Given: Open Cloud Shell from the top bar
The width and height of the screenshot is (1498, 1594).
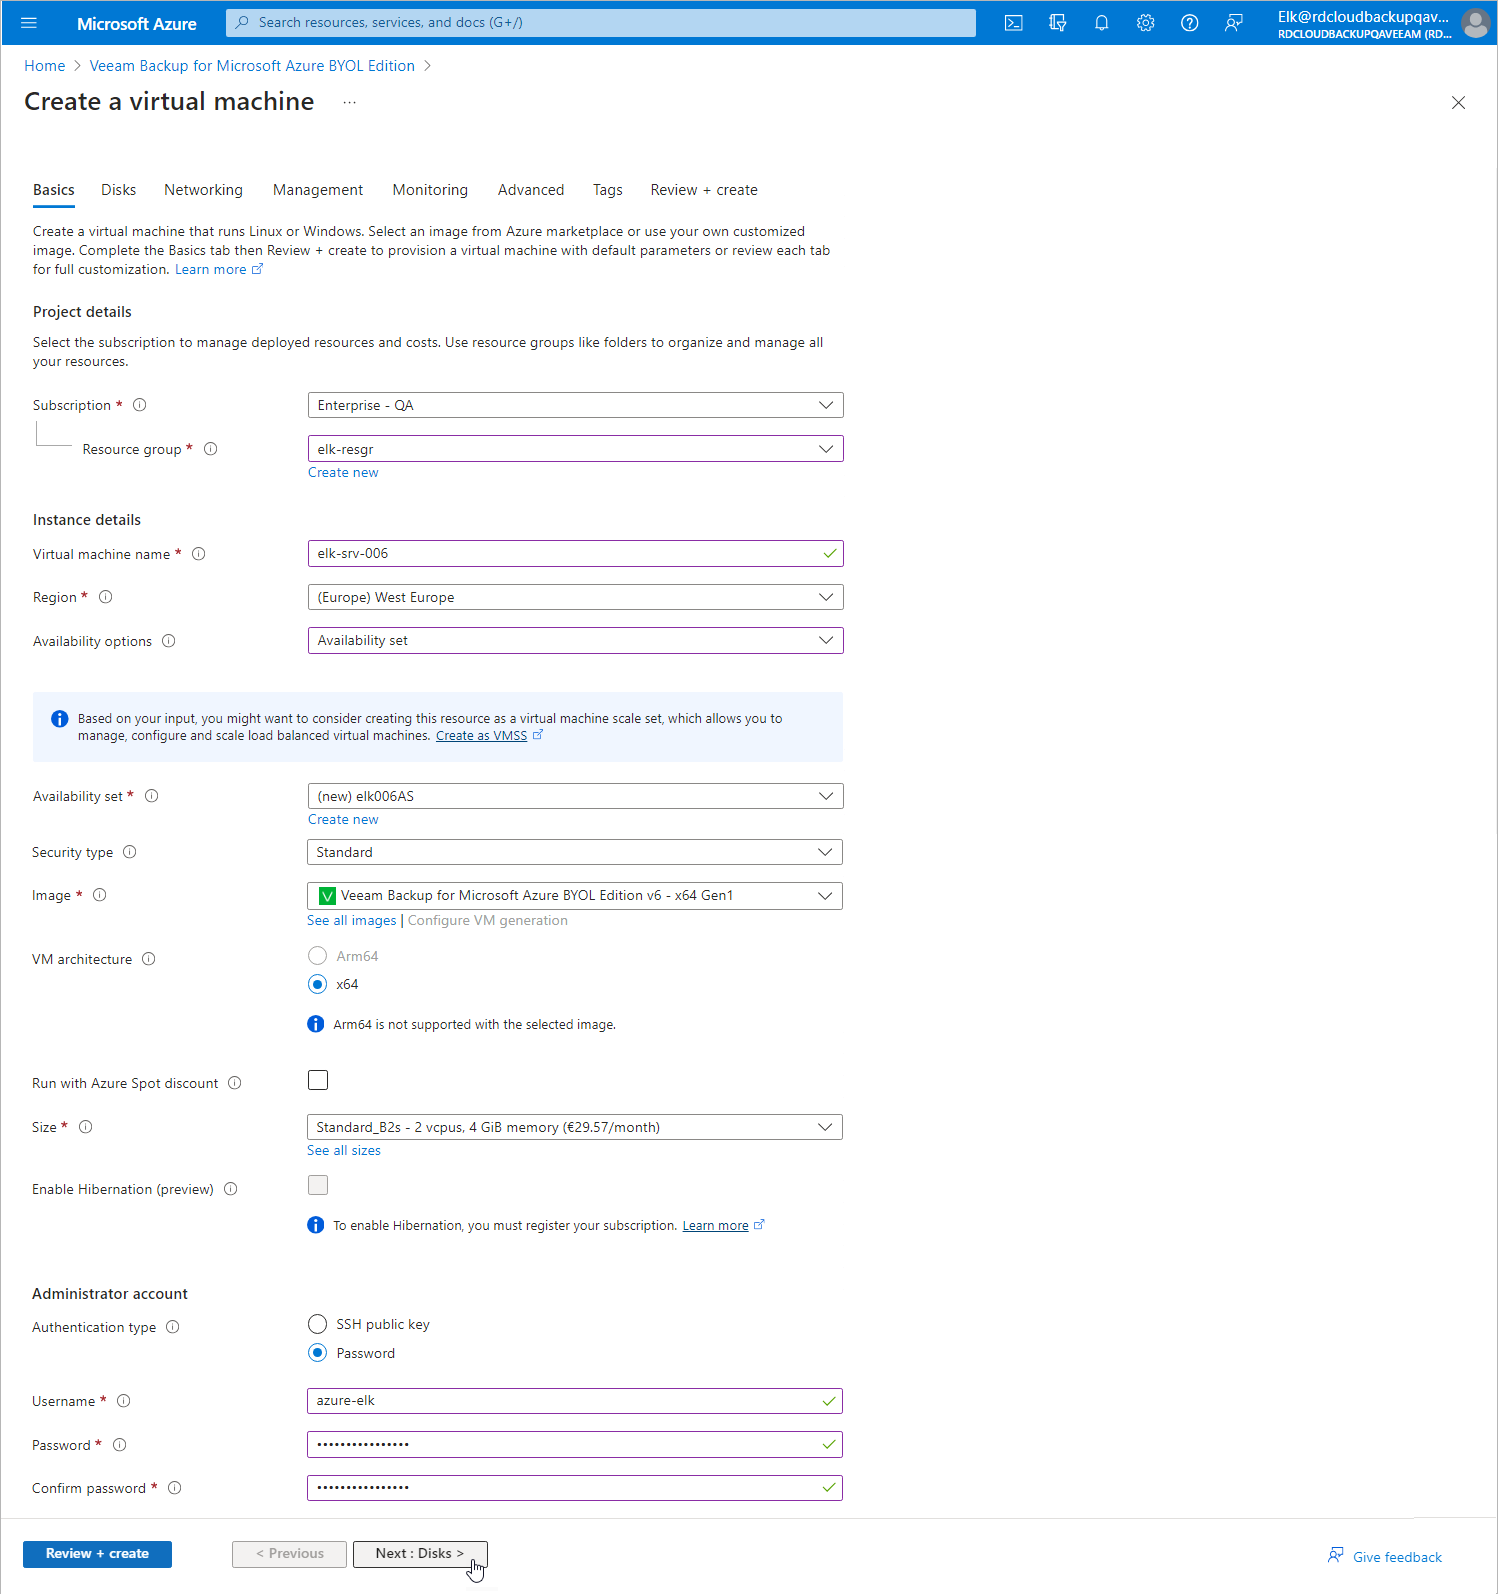Looking at the screenshot, I should 1013,23.
